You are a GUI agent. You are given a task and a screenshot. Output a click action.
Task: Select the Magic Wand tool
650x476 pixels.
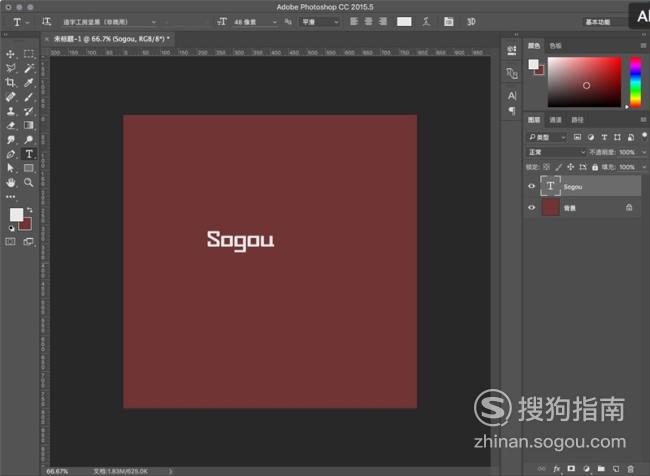(x=29, y=68)
